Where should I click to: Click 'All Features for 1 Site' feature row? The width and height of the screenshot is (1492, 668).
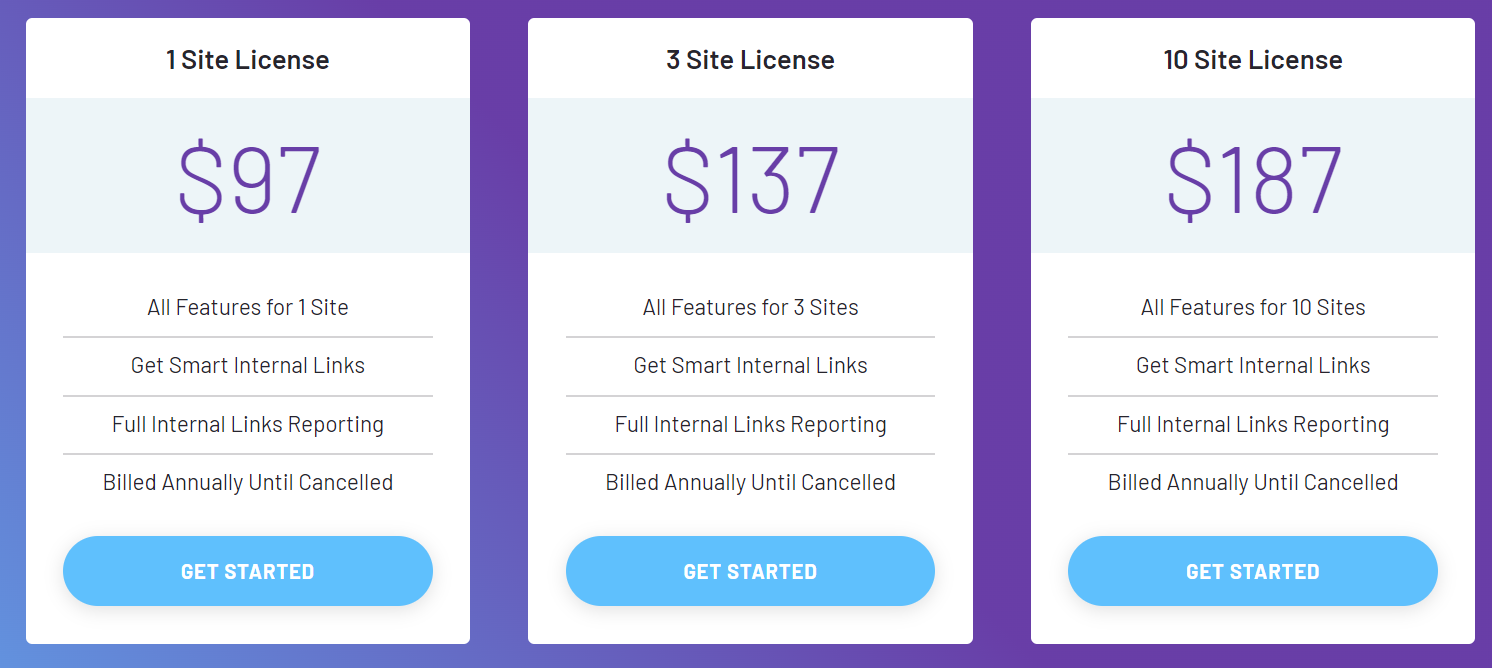[x=247, y=307]
